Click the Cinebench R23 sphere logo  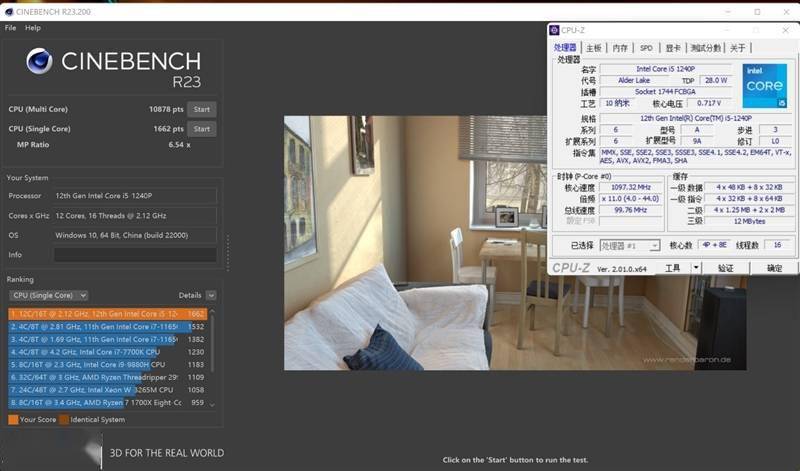pos(40,61)
